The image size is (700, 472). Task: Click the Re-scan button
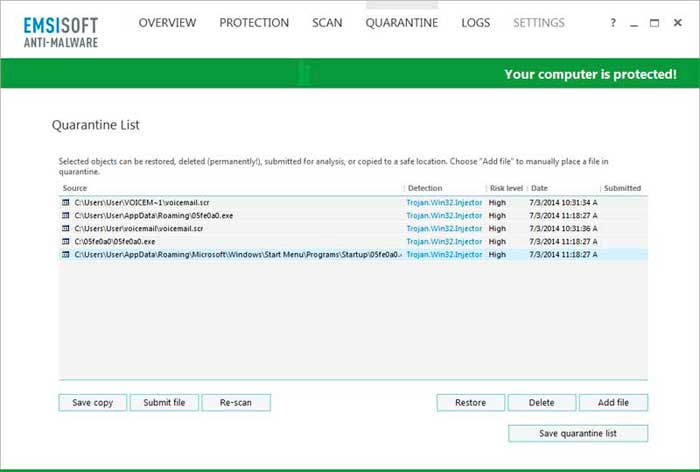point(236,403)
